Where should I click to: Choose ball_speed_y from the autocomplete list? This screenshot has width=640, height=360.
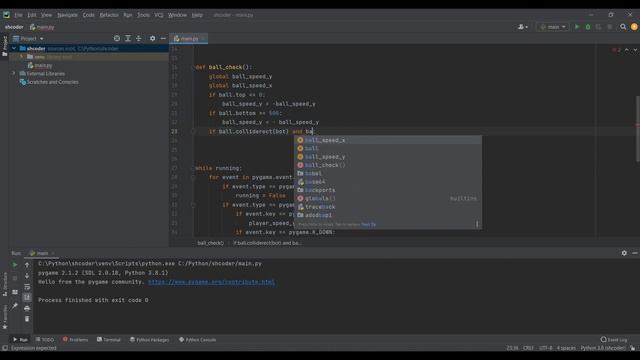click(388, 157)
